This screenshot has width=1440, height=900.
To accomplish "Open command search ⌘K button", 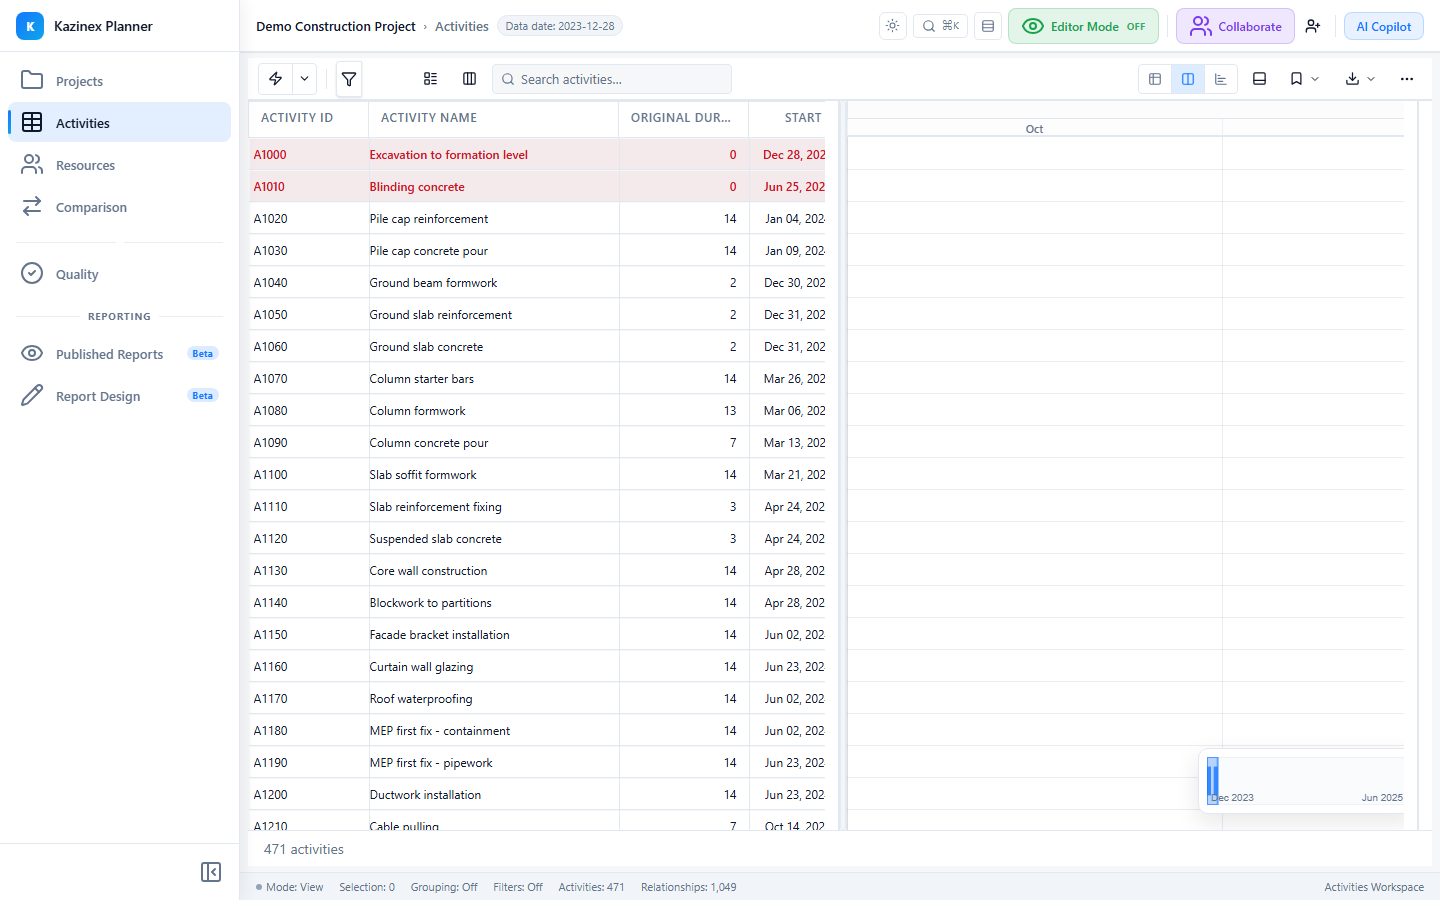I will (941, 26).
